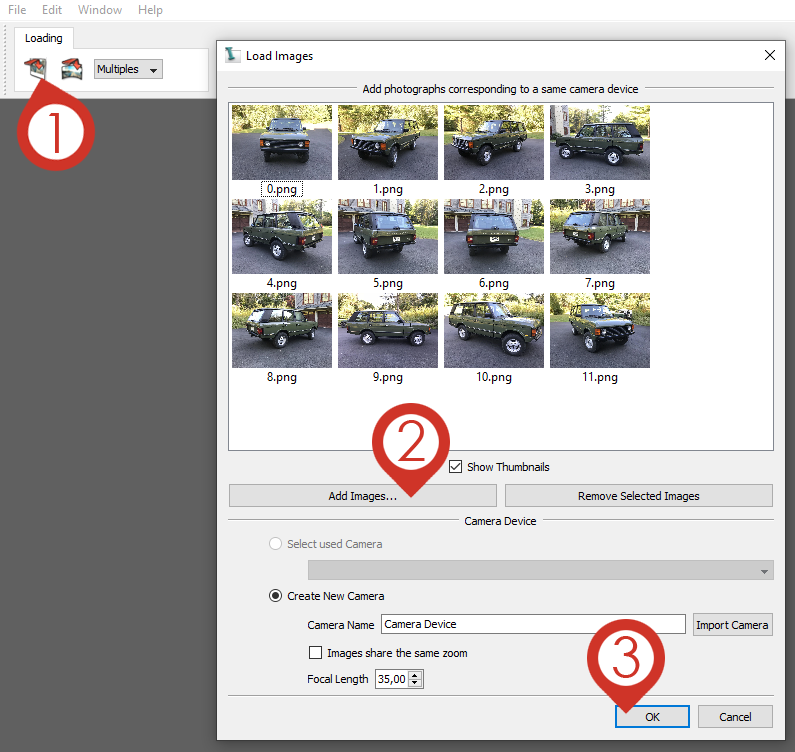Click the Focal Length value field
Image resolution: width=795 pixels, height=752 pixels.
coord(392,679)
